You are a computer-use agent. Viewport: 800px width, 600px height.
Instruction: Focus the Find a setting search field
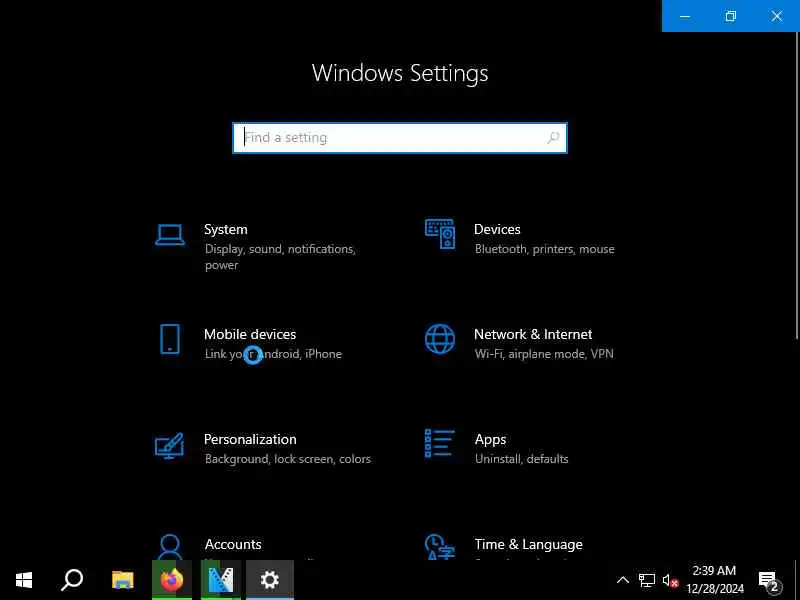pyautogui.click(x=399, y=138)
